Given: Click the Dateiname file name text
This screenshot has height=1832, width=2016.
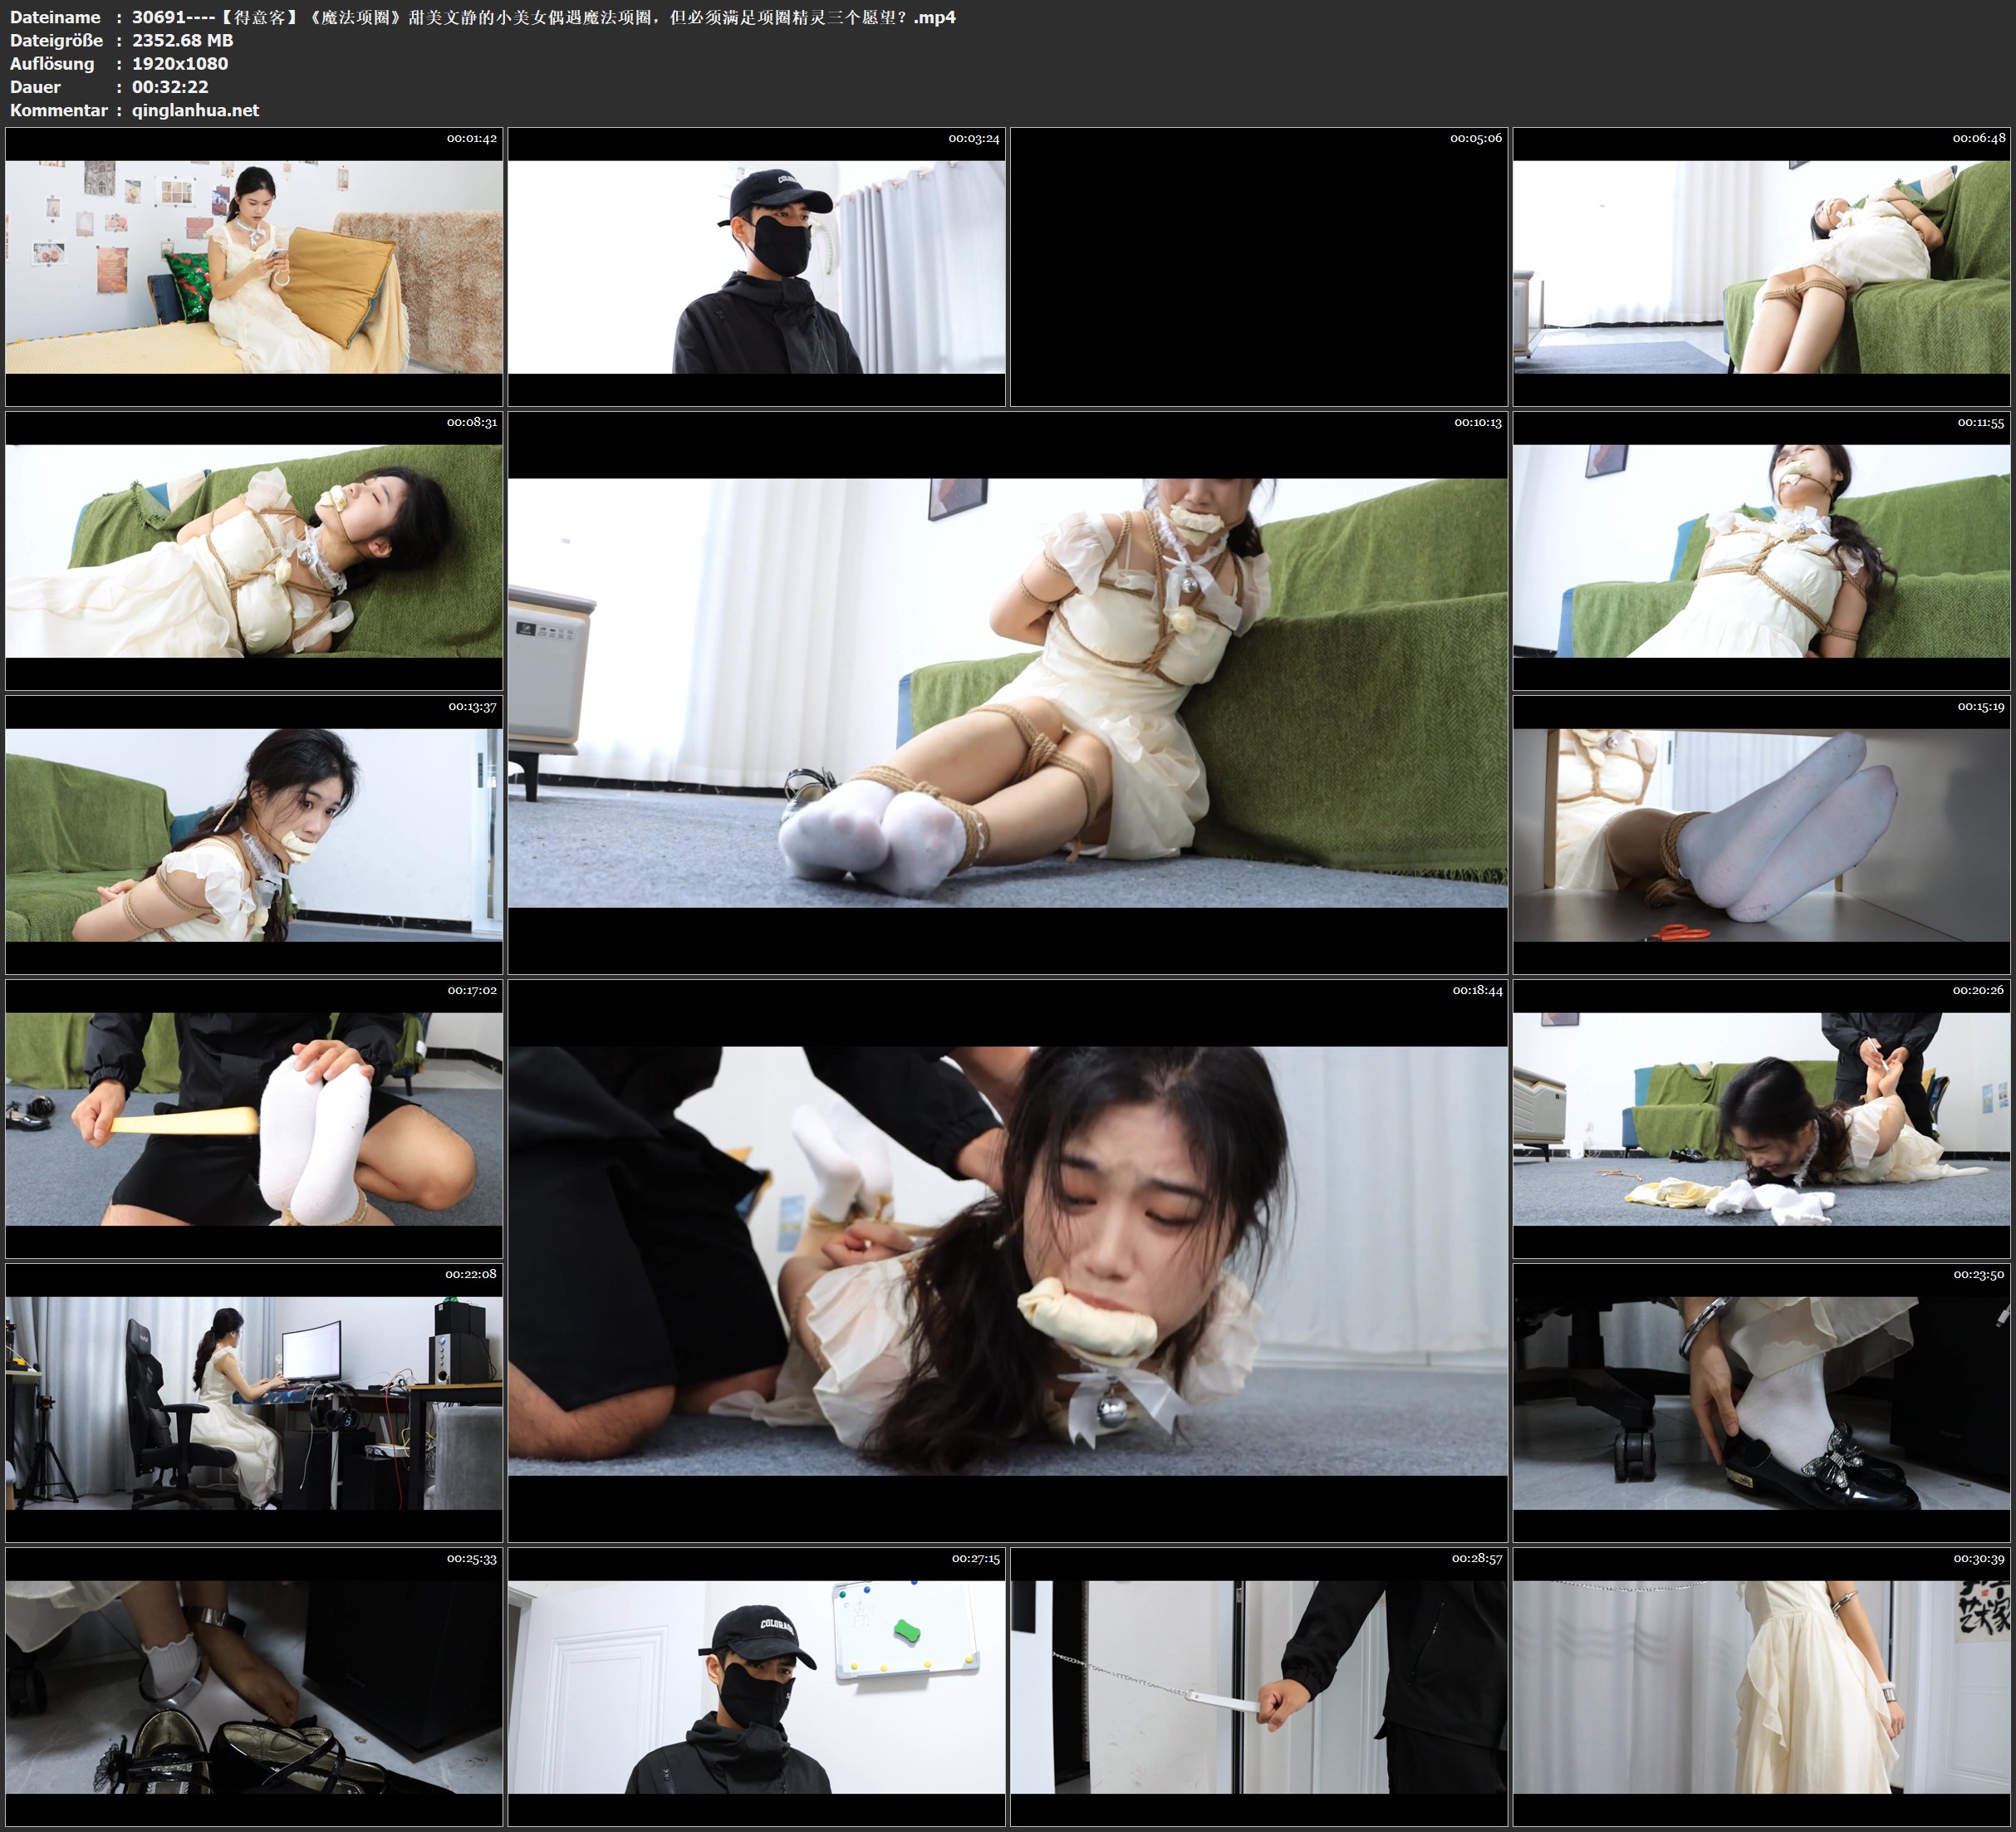Looking at the screenshot, I should point(543,17).
